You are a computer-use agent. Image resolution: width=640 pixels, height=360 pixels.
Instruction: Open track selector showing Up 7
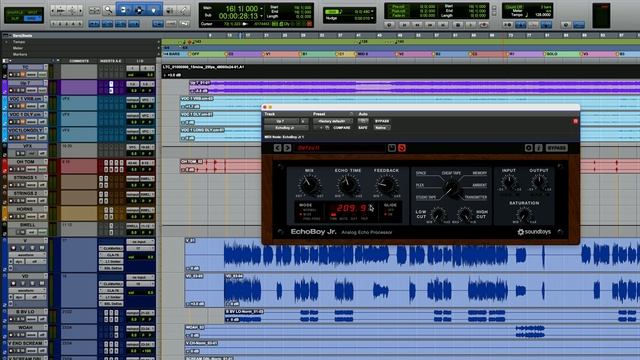tap(282, 121)
